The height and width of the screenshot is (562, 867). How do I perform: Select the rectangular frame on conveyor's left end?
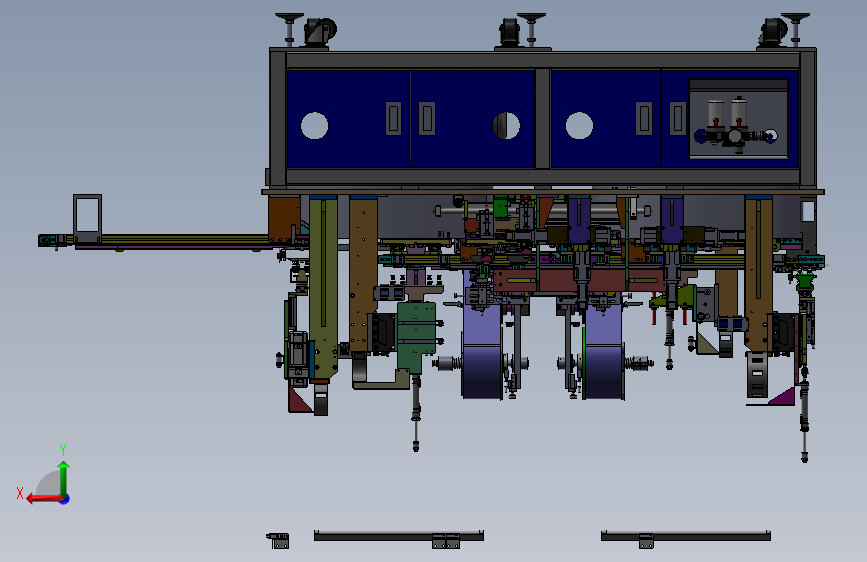click(87, 218)
